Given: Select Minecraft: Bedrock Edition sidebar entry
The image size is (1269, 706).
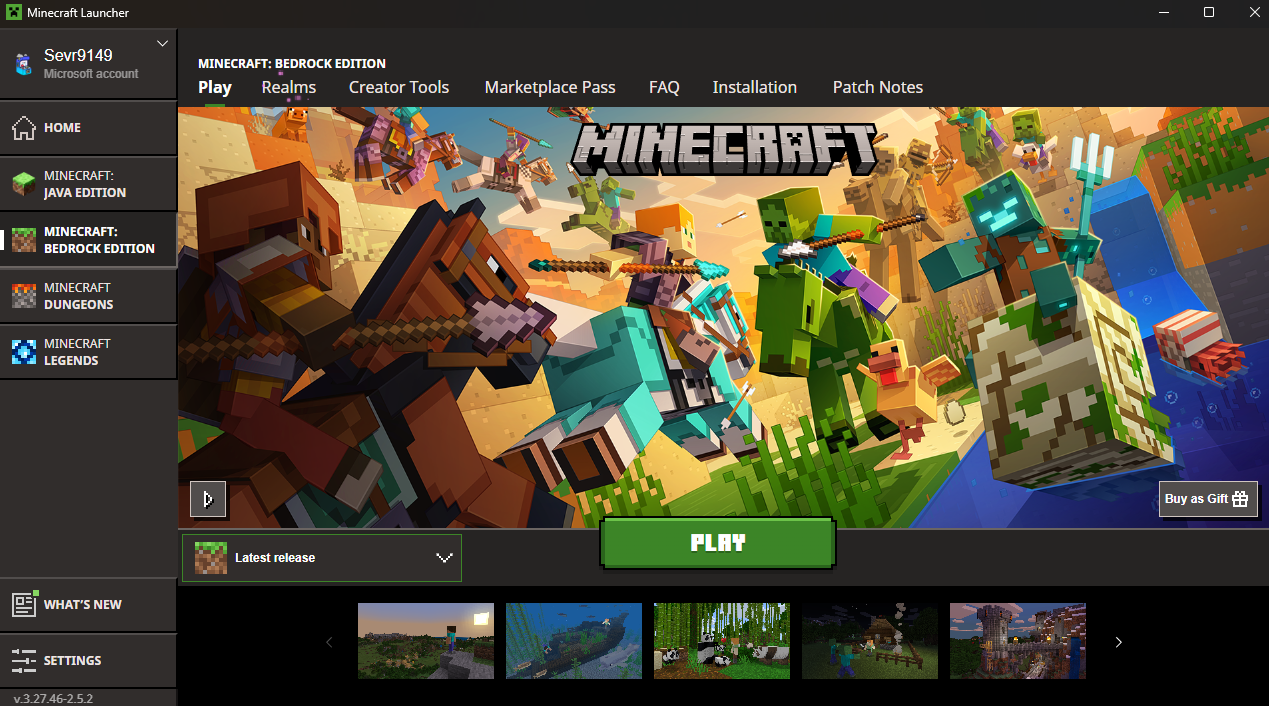Looking at the screenshot, I should pos(88,240).
